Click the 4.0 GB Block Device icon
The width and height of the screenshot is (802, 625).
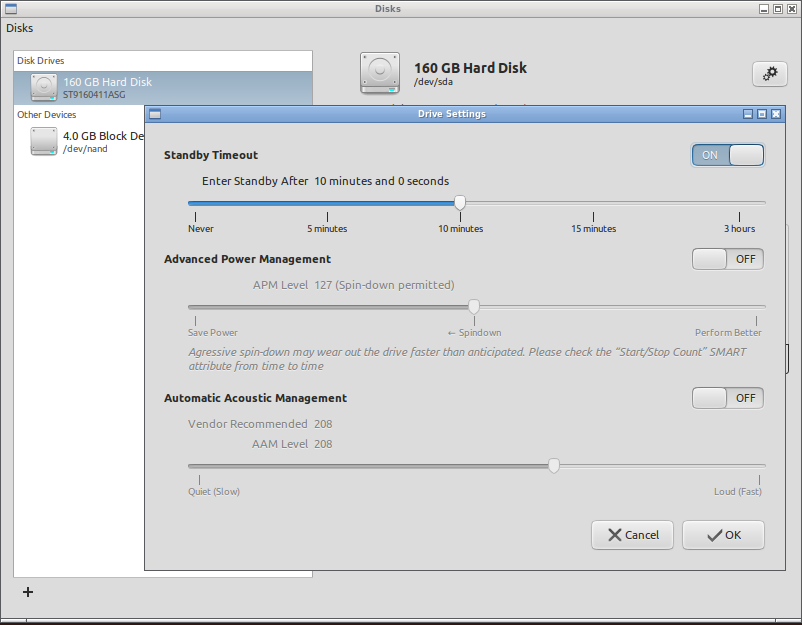(x=44, y=141)
